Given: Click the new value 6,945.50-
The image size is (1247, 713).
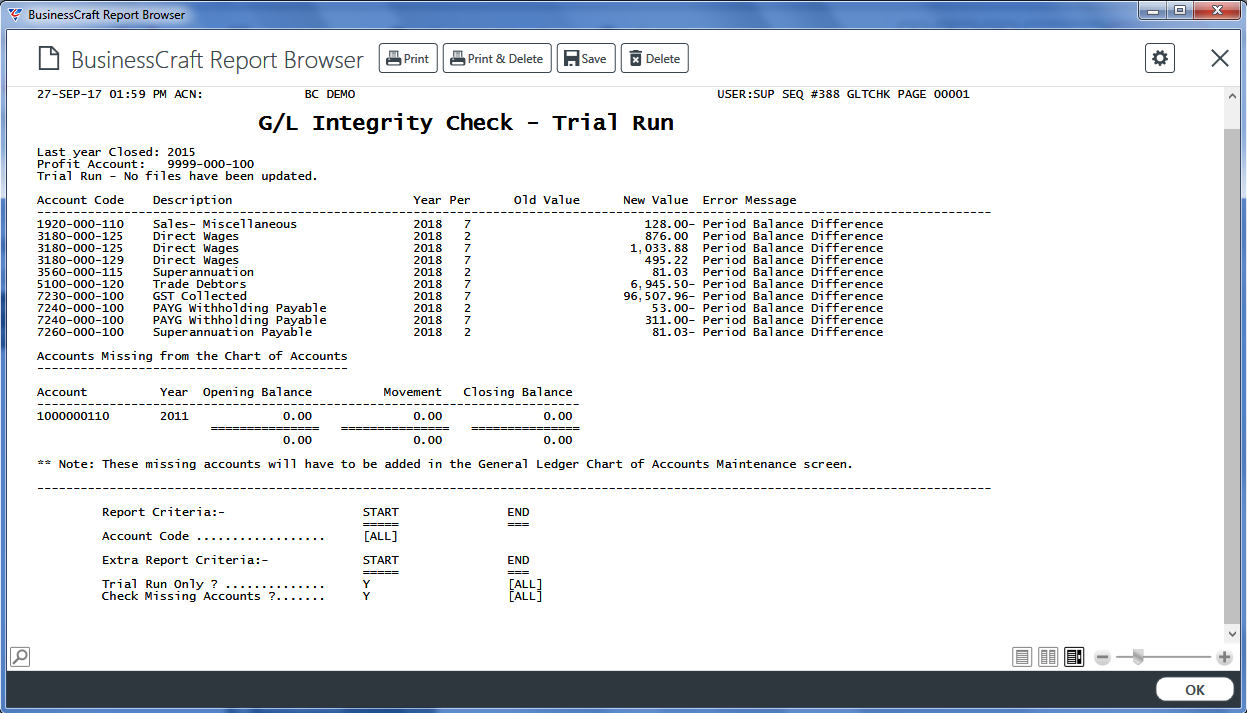Looking at the screenshot, I should 663,284.
